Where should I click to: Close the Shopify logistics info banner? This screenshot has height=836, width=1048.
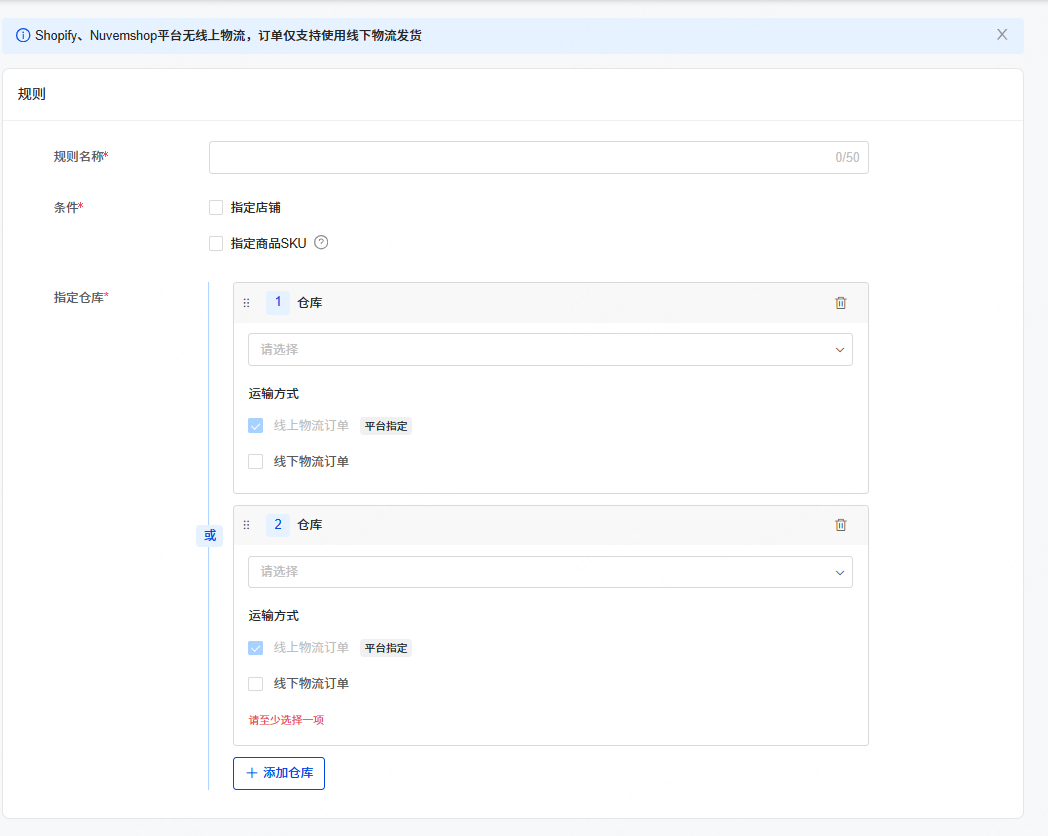pos(1001,35)
